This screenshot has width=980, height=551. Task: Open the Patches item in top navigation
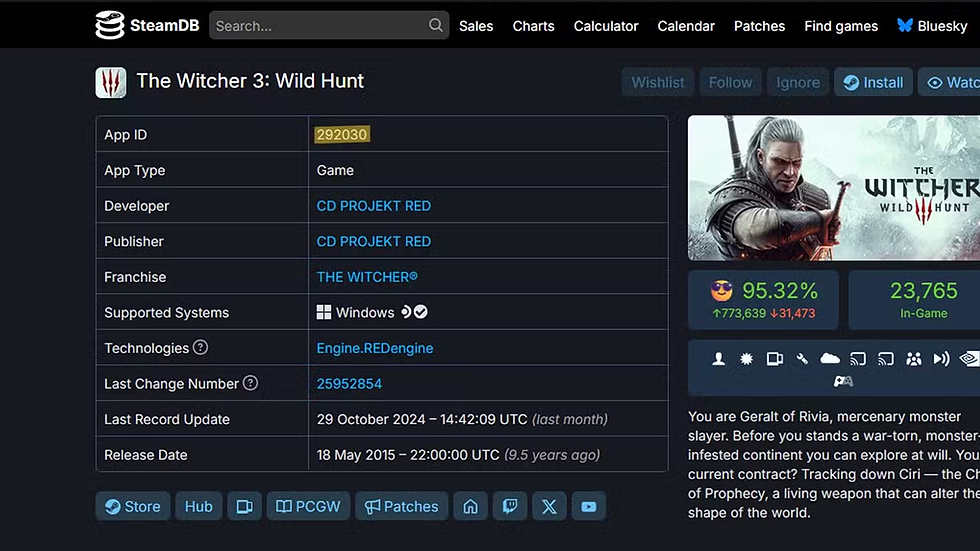[759, 26]
